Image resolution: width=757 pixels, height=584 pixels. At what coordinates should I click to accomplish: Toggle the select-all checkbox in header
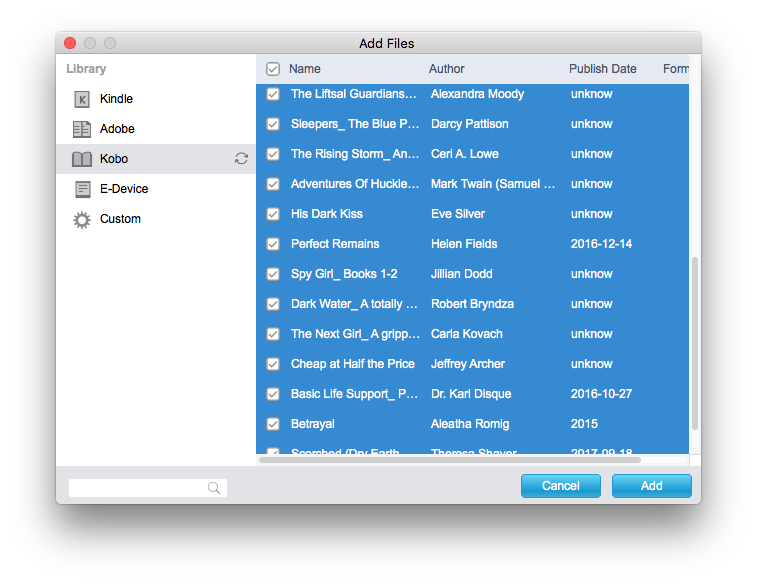pyautogui.click(x=273, y=69)
